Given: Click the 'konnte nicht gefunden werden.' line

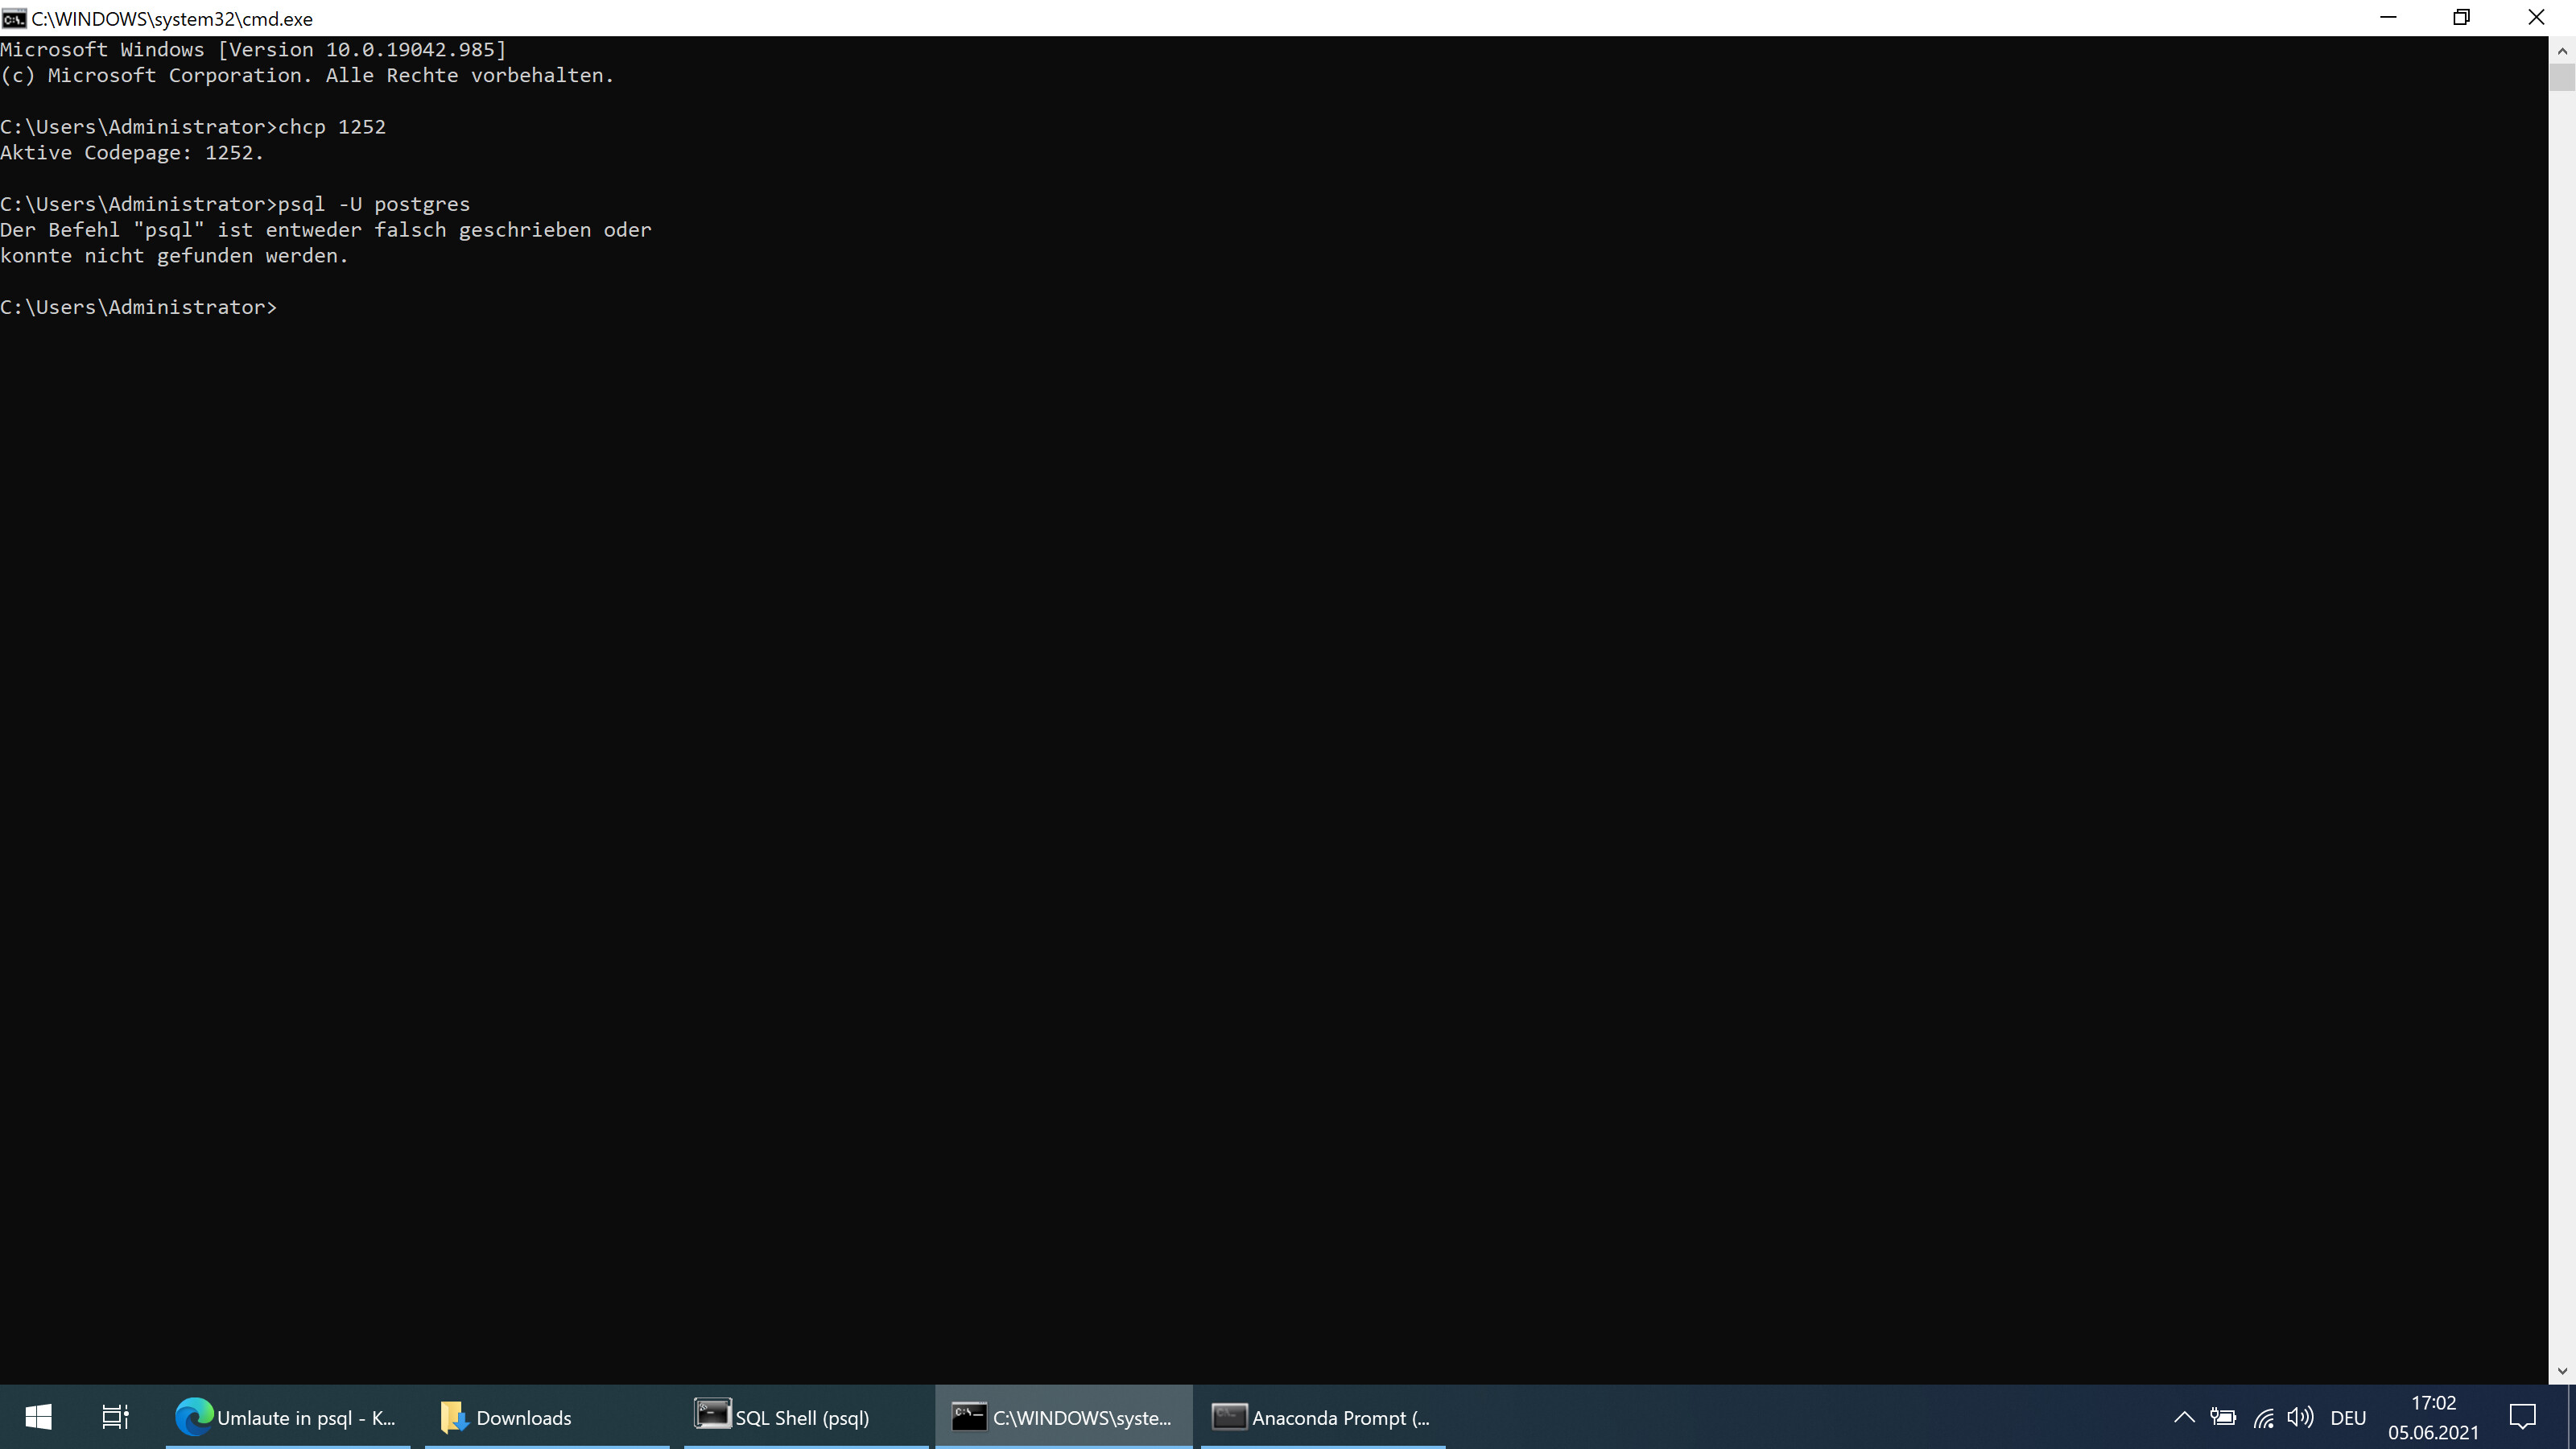Looking at the screenshot, I should click(x=174, y=256).
